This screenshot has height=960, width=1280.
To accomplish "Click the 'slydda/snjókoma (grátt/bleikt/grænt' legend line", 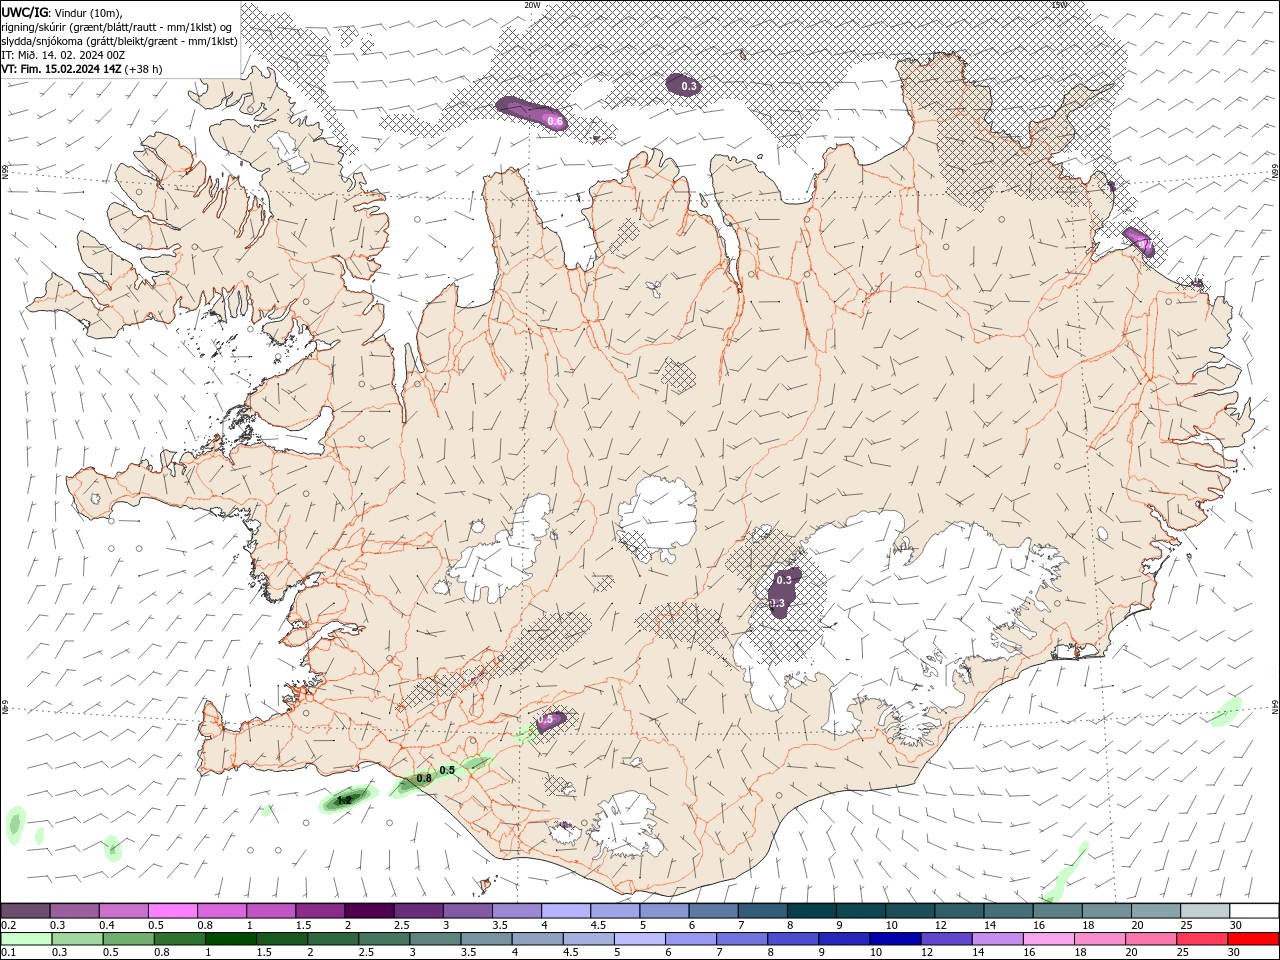I will (119, 41).
